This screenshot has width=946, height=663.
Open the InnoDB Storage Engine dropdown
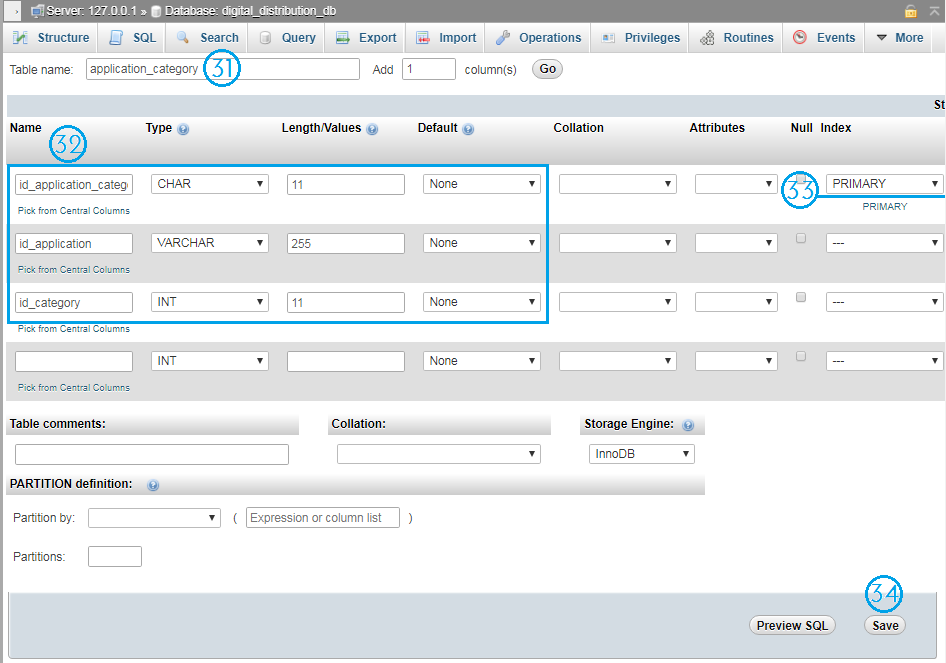pos(641,453)
